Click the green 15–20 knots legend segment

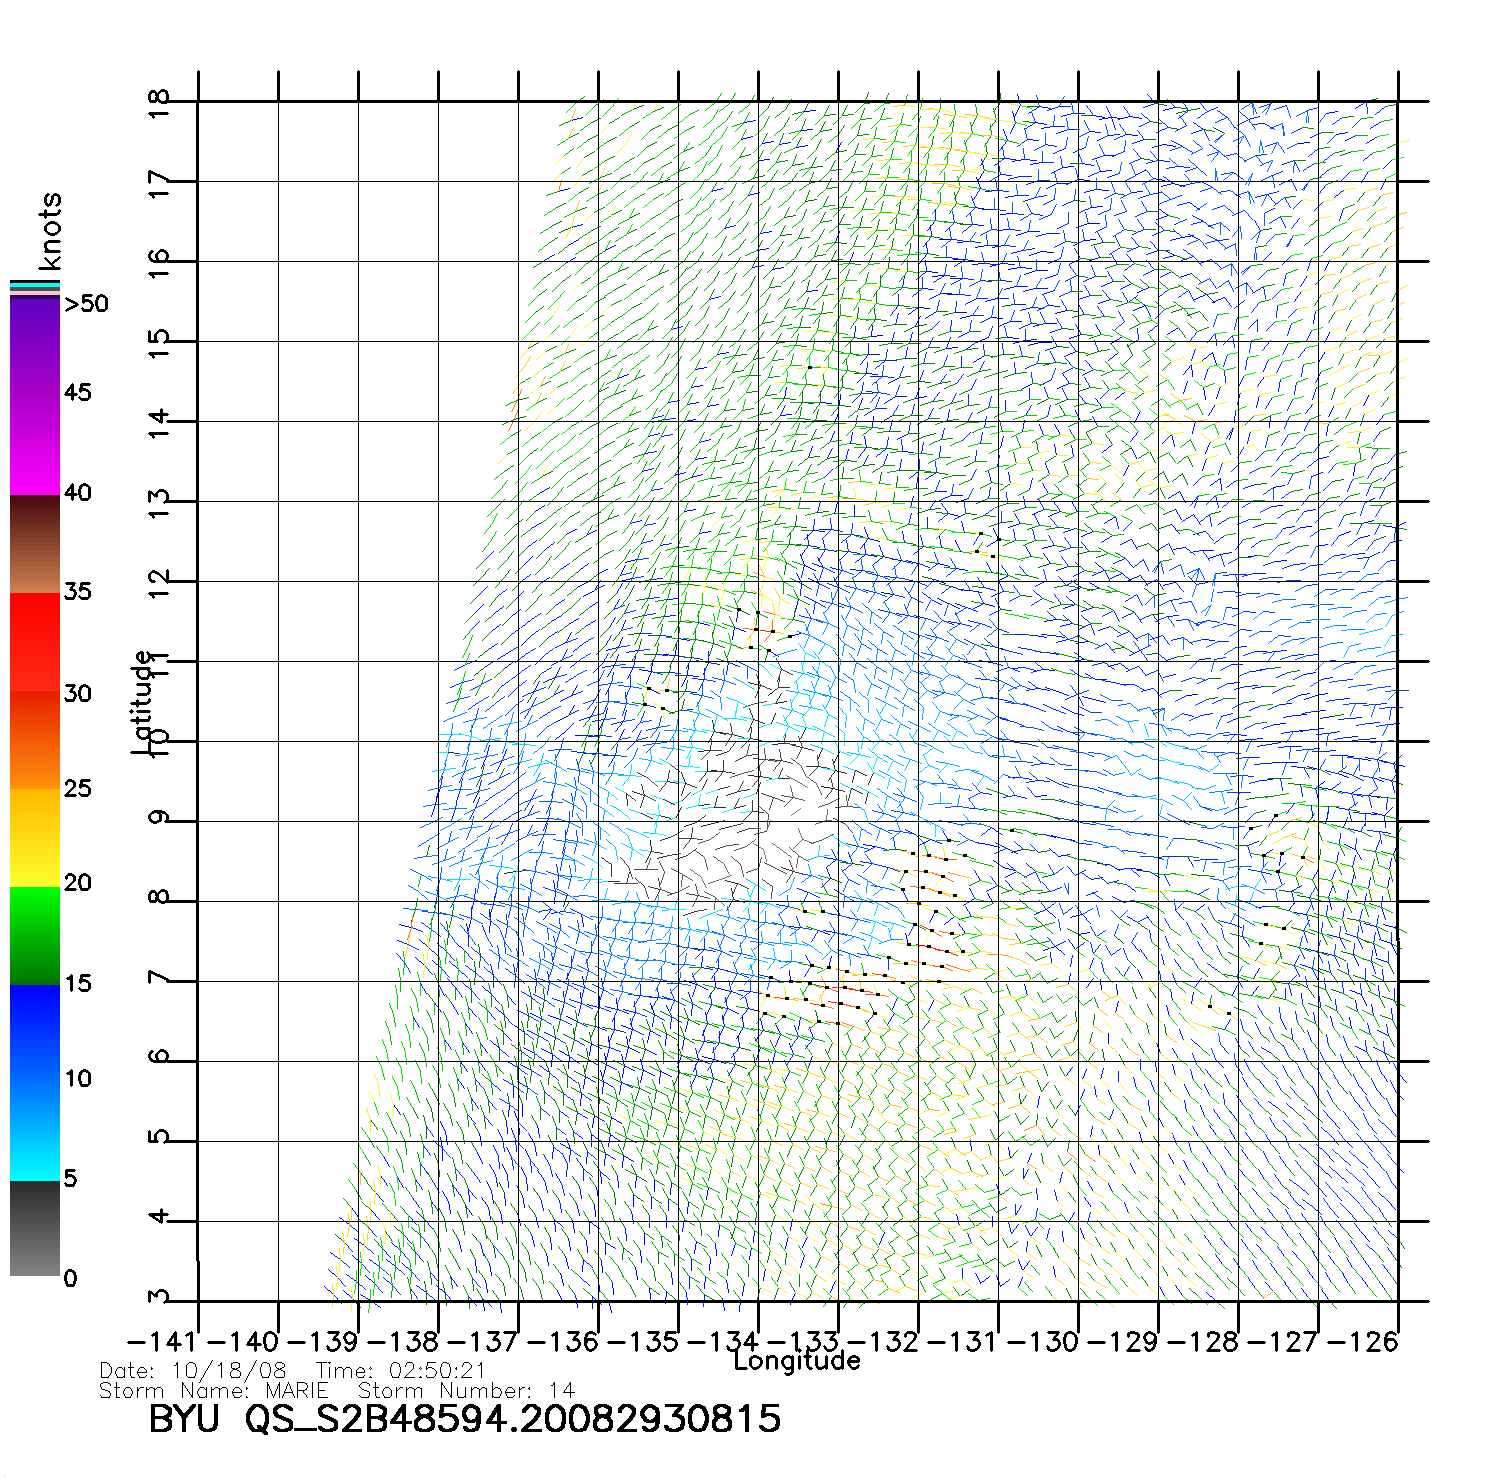[34, 936]
